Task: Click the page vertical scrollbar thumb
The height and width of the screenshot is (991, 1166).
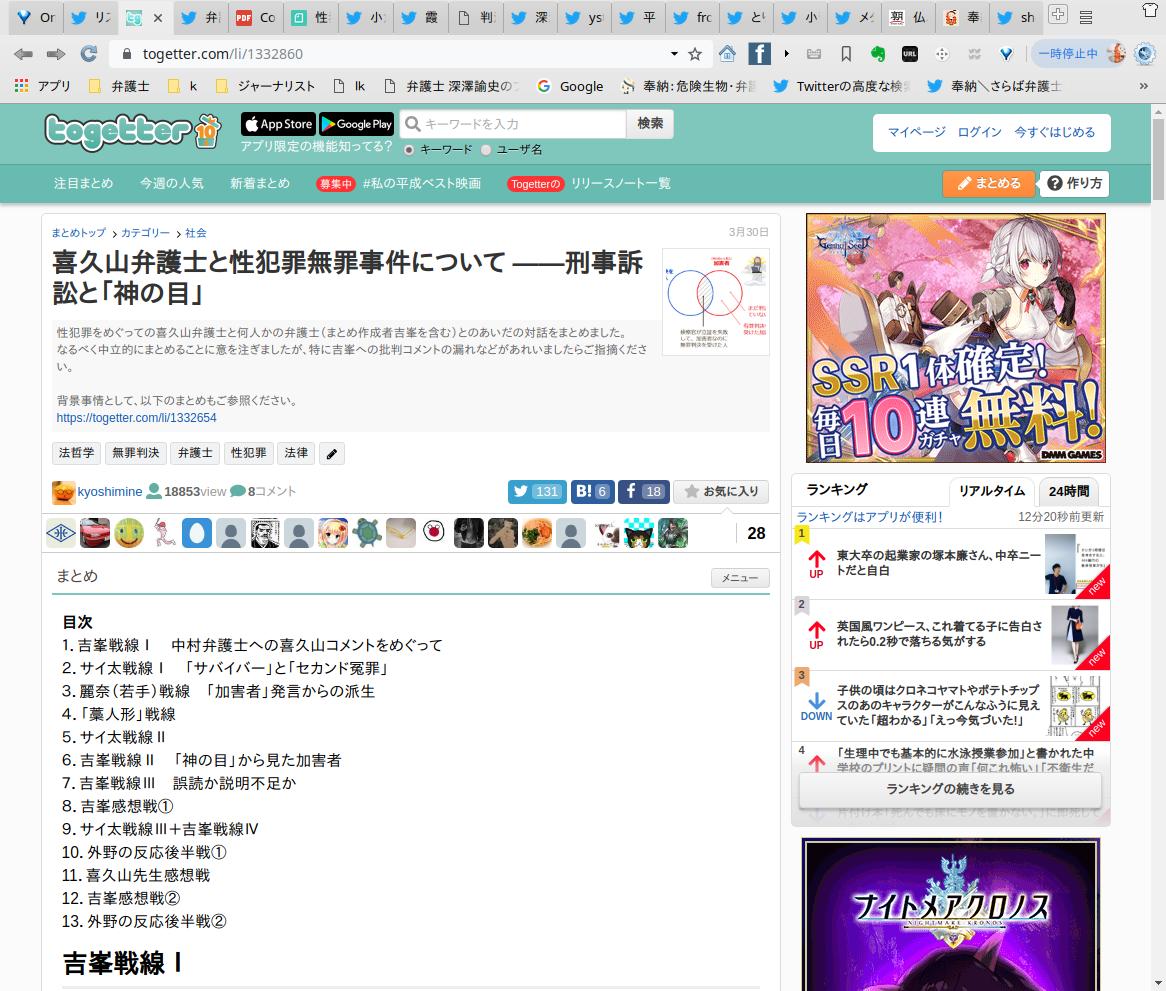Action: click(1158, 161)
